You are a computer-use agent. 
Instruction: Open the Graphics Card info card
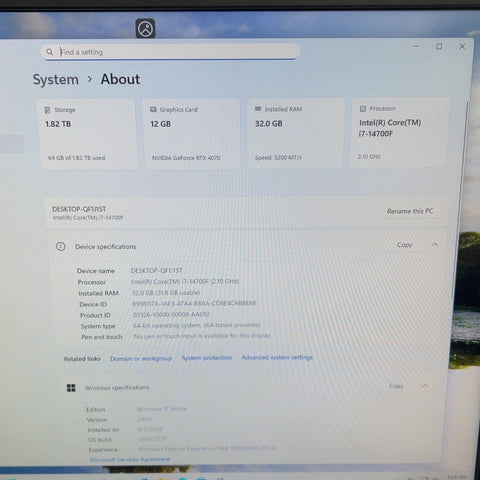click(192, 133)
